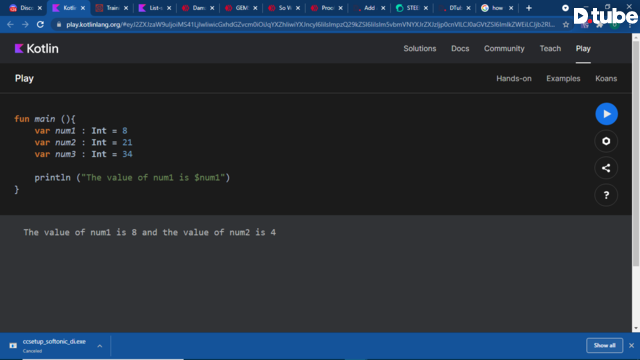Viewport: 640px width, 360px height.
Task: Open playground settings gear icon
Action: [606, 141]
